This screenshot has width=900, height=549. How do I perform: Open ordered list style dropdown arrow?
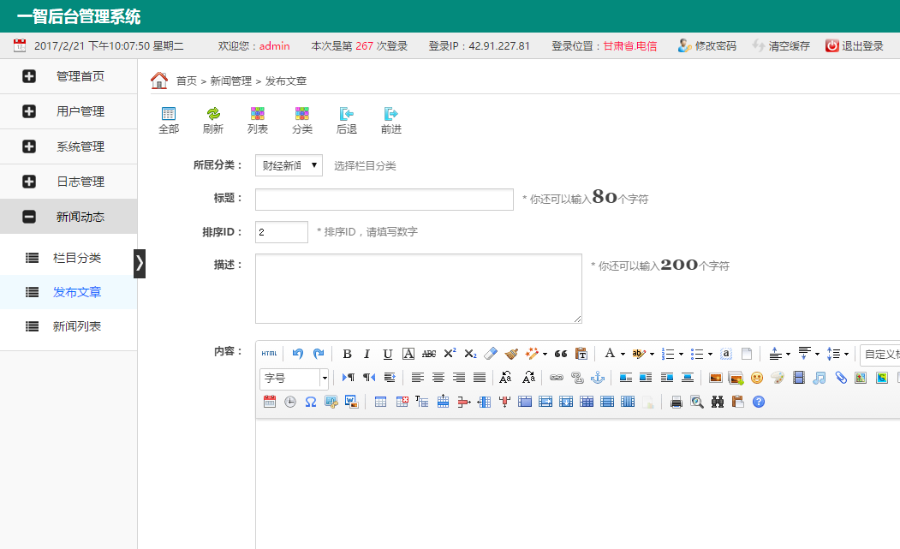[681, 354]
